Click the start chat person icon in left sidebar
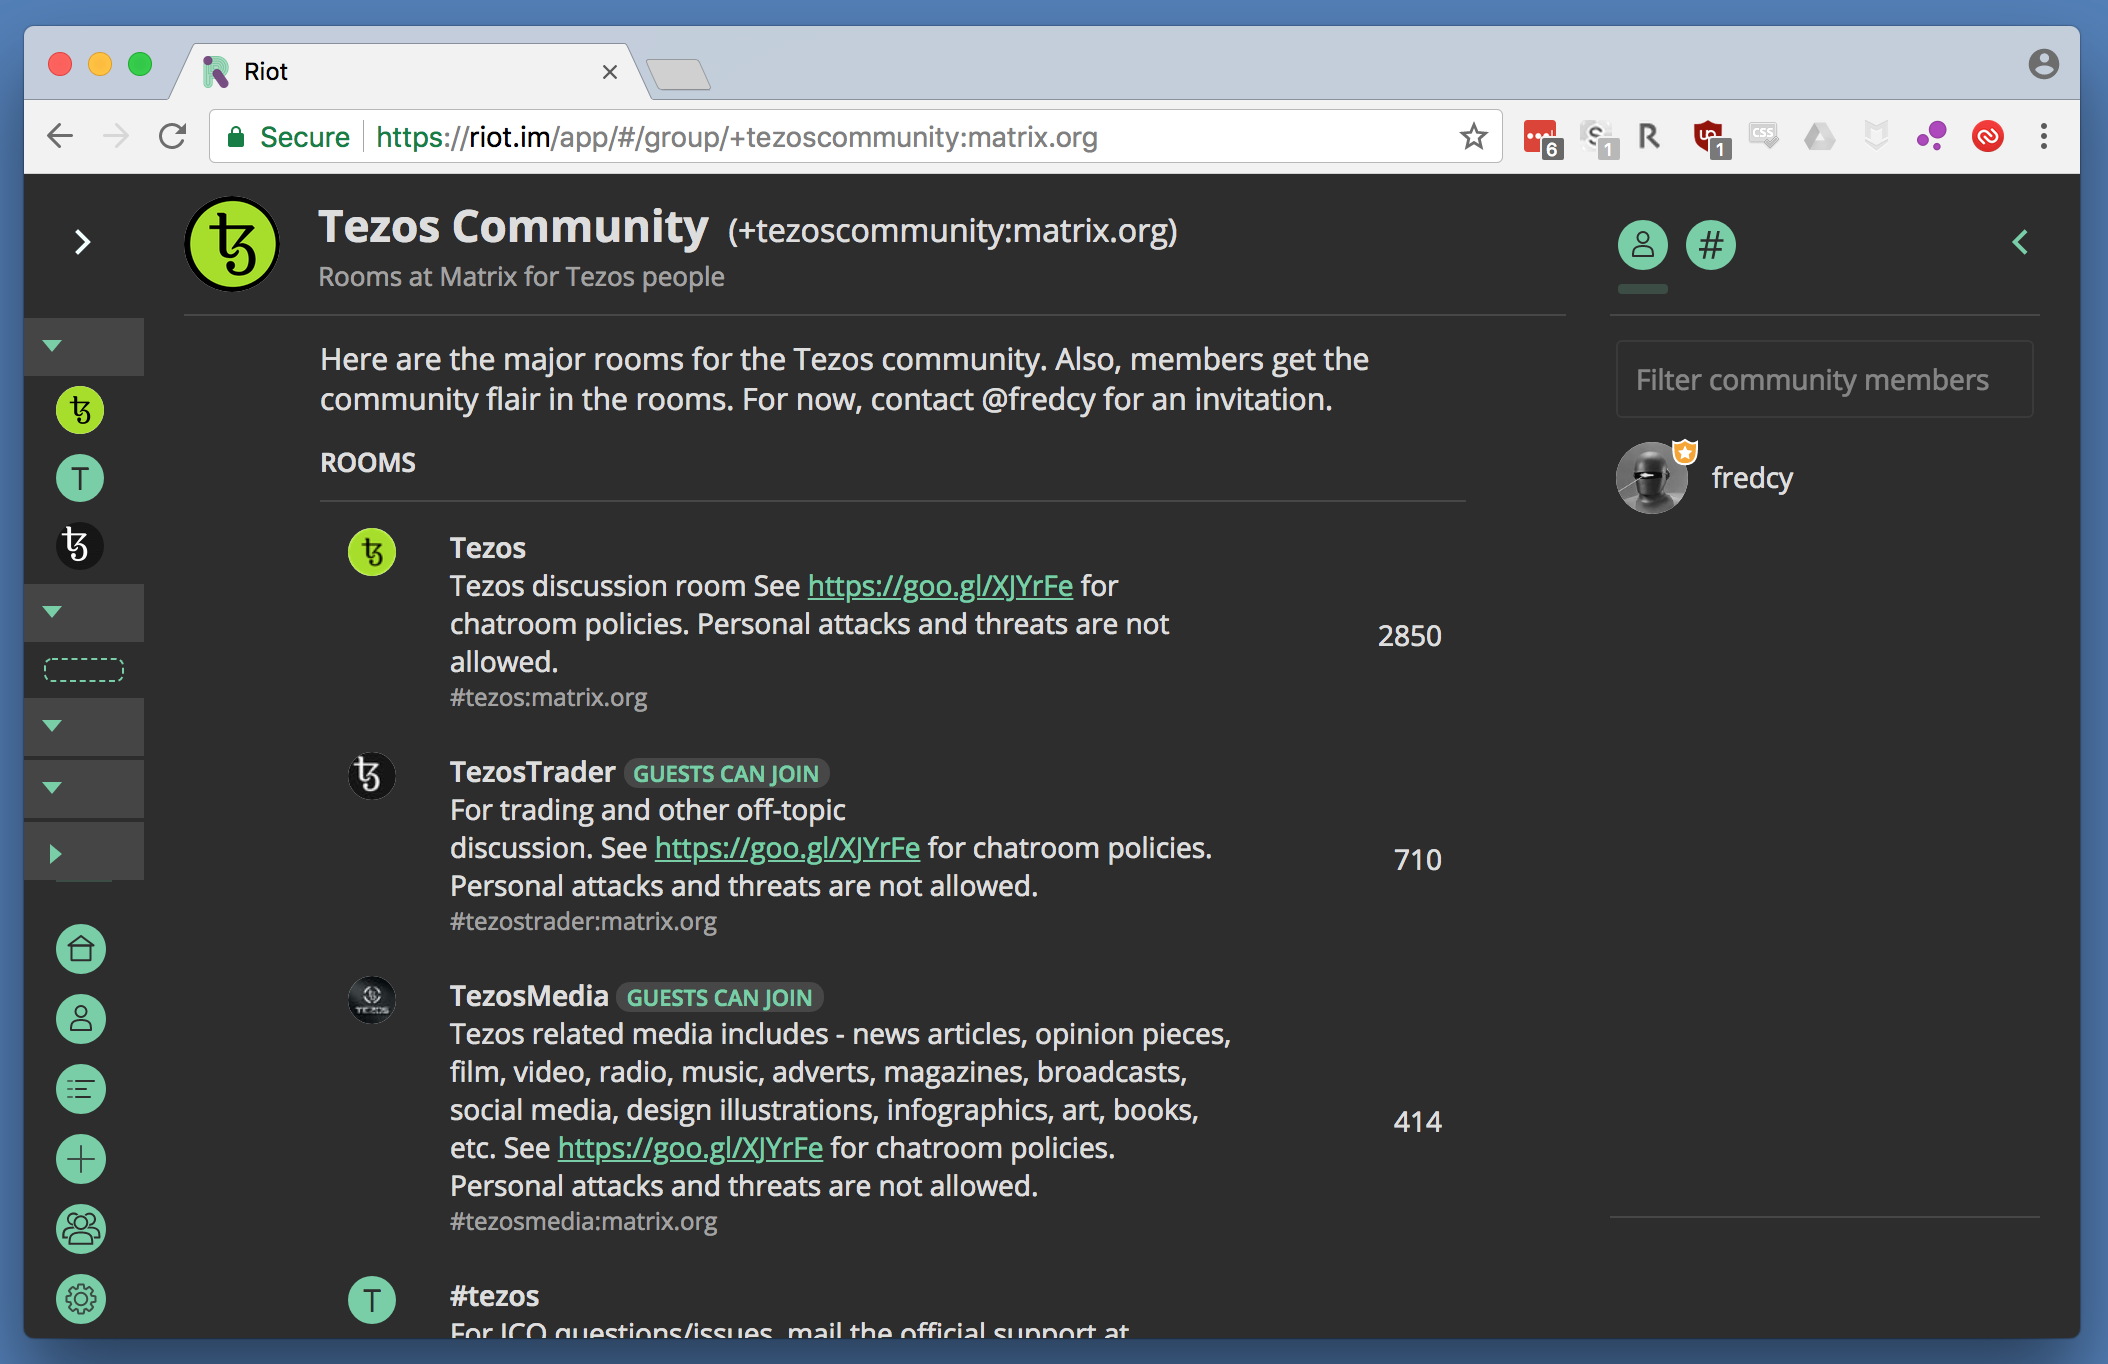This screenshot has width=2108, height=1364. (x=81, y=1019)
